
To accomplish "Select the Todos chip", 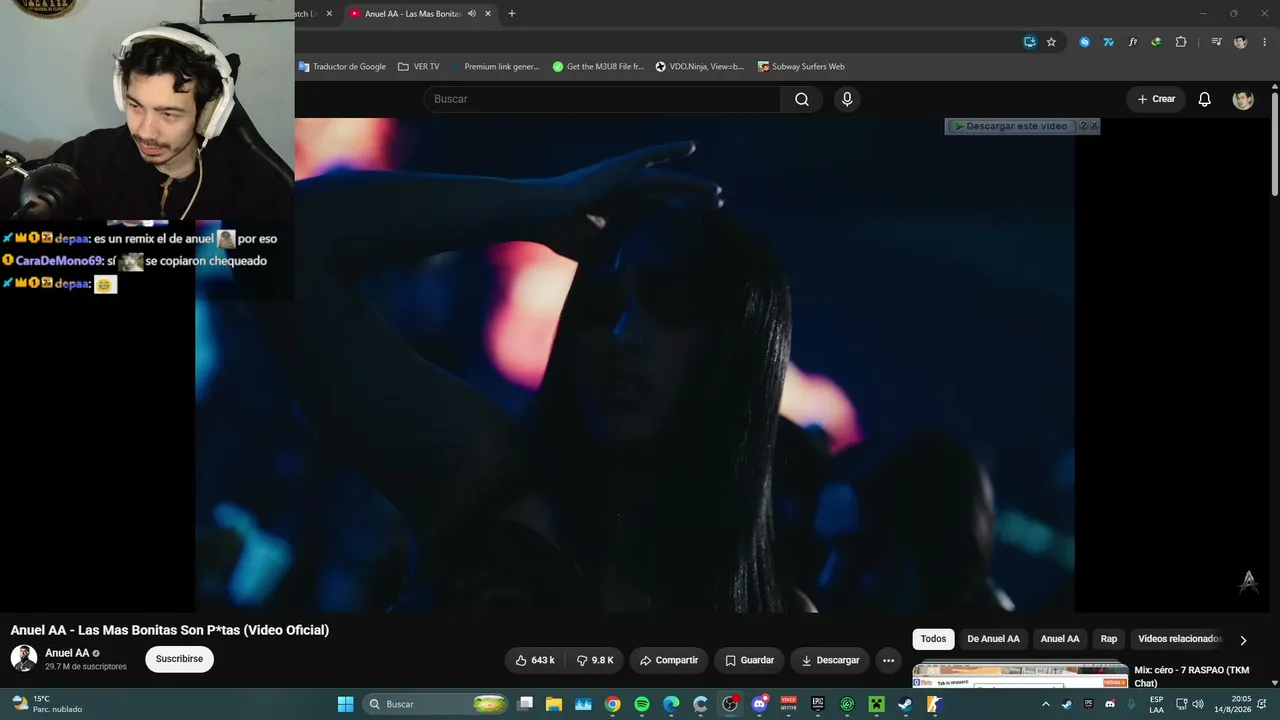I will click(933, 639).
